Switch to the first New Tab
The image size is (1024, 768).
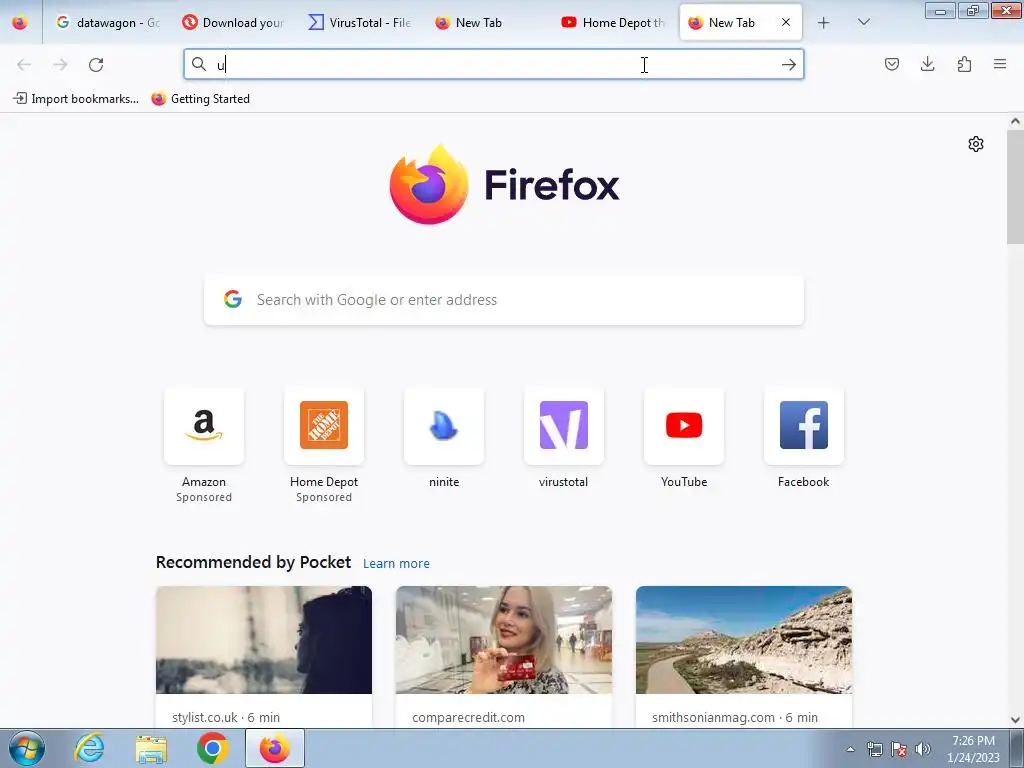click(488, 23)
